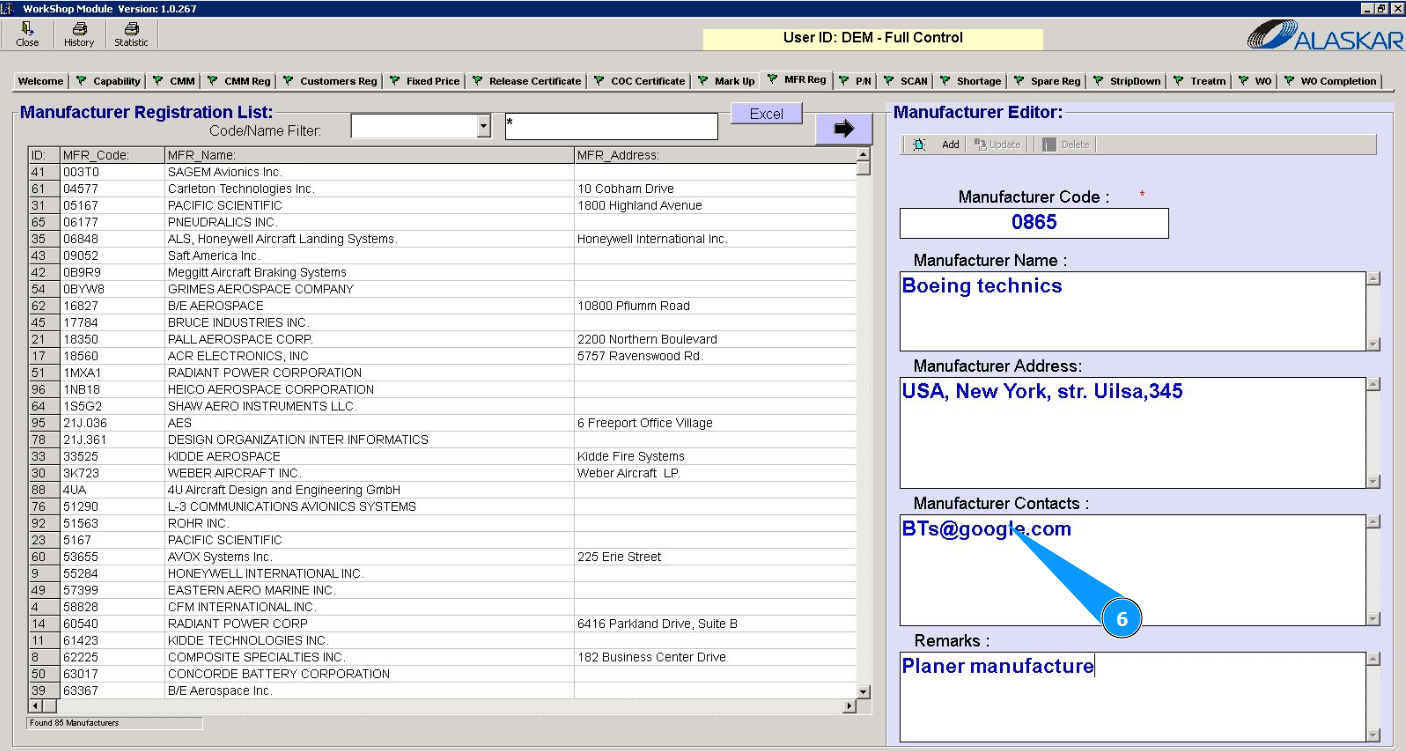This screenshot has height=751, width=1406.
Task: Select the AVOX Systems Inc. row
Action: click(442, 557)
